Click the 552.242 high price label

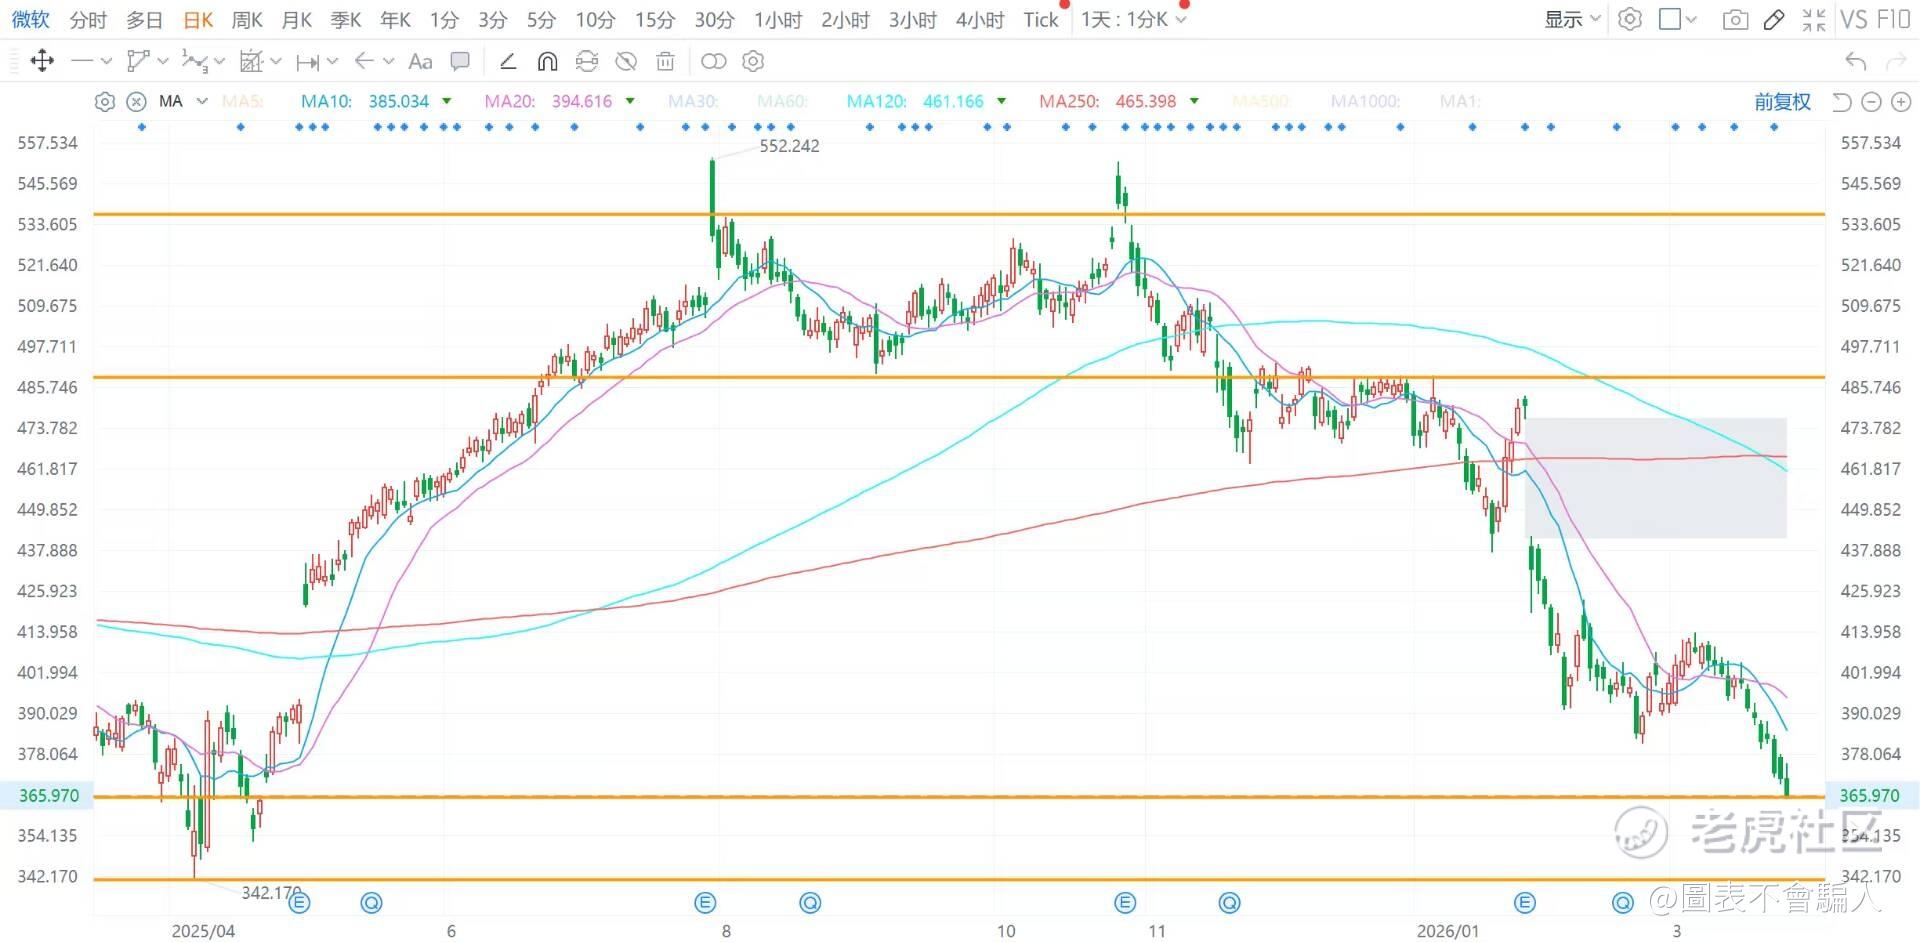click(x=789, y=146)
